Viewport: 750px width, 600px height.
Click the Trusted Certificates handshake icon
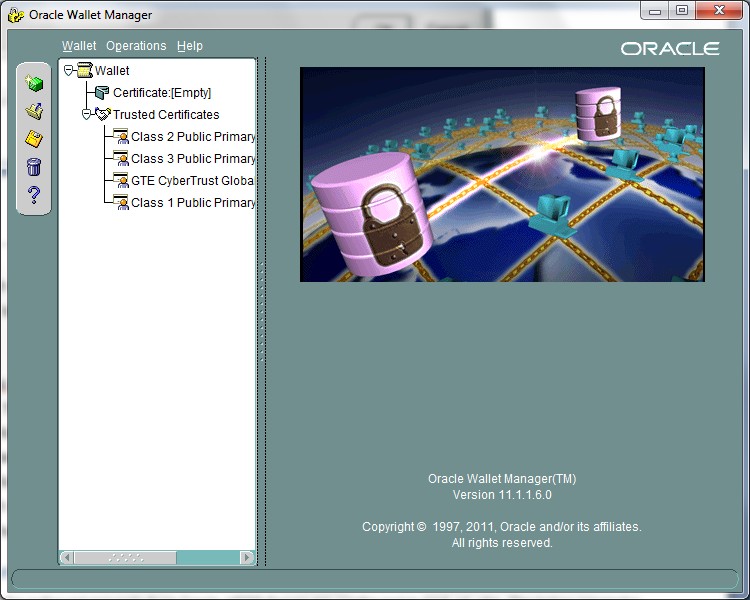point(103,114)
